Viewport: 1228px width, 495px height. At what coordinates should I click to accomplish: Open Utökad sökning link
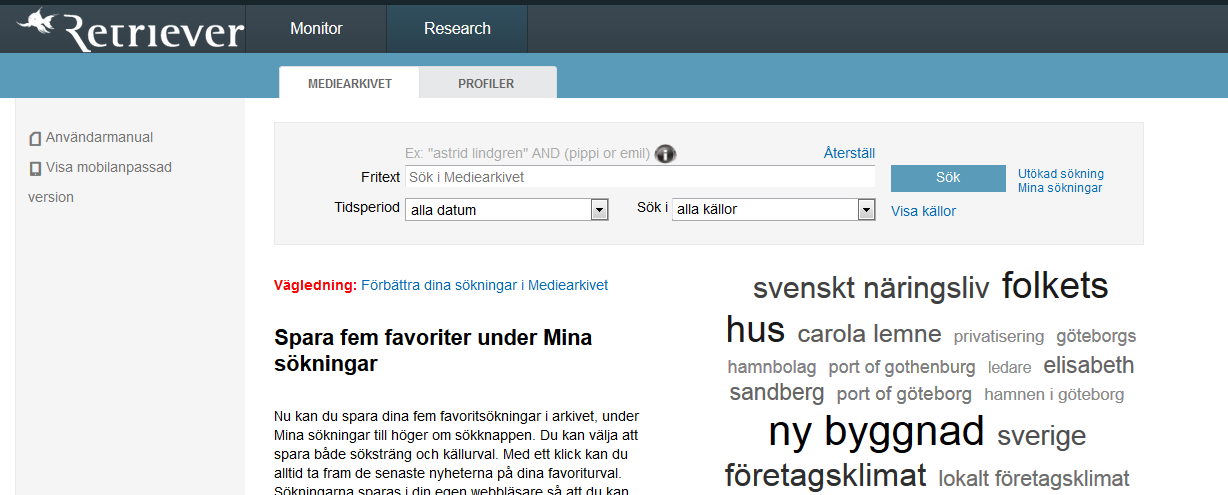pos(1061,174)
